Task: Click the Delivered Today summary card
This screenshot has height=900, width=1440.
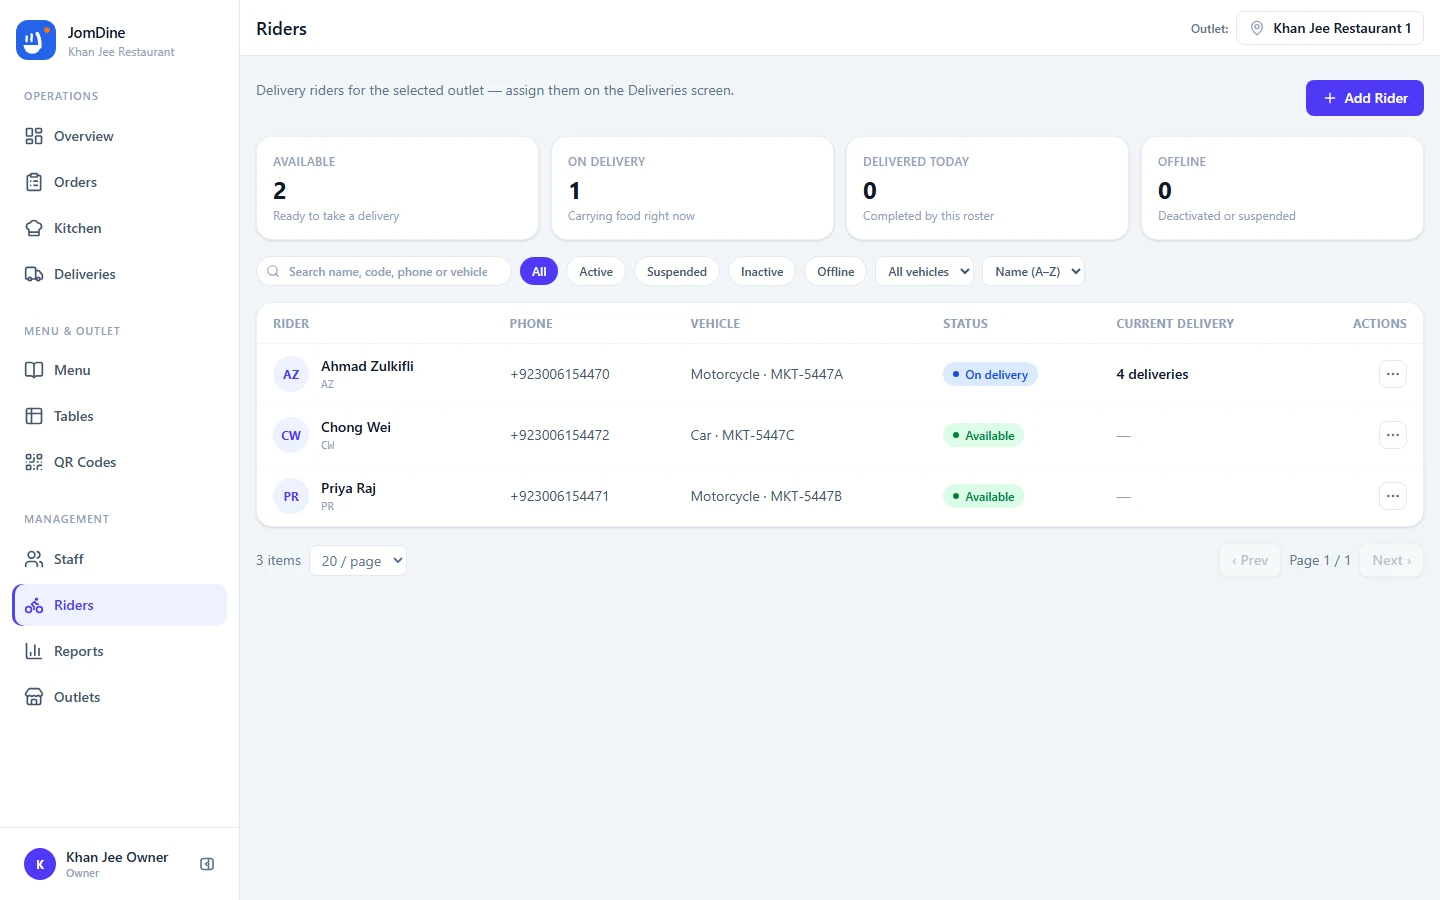Action: 987,188
